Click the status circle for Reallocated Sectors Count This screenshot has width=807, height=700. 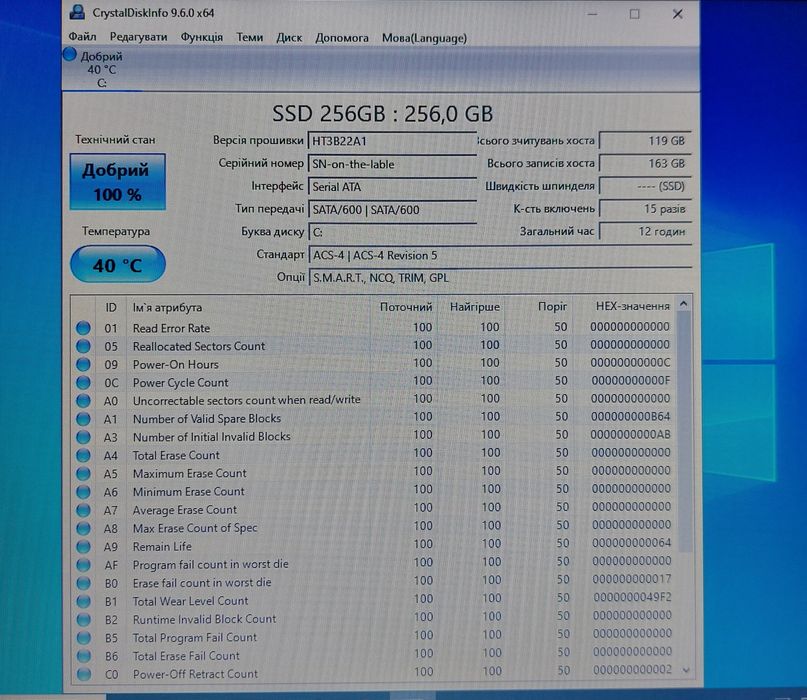coord(83,346)
